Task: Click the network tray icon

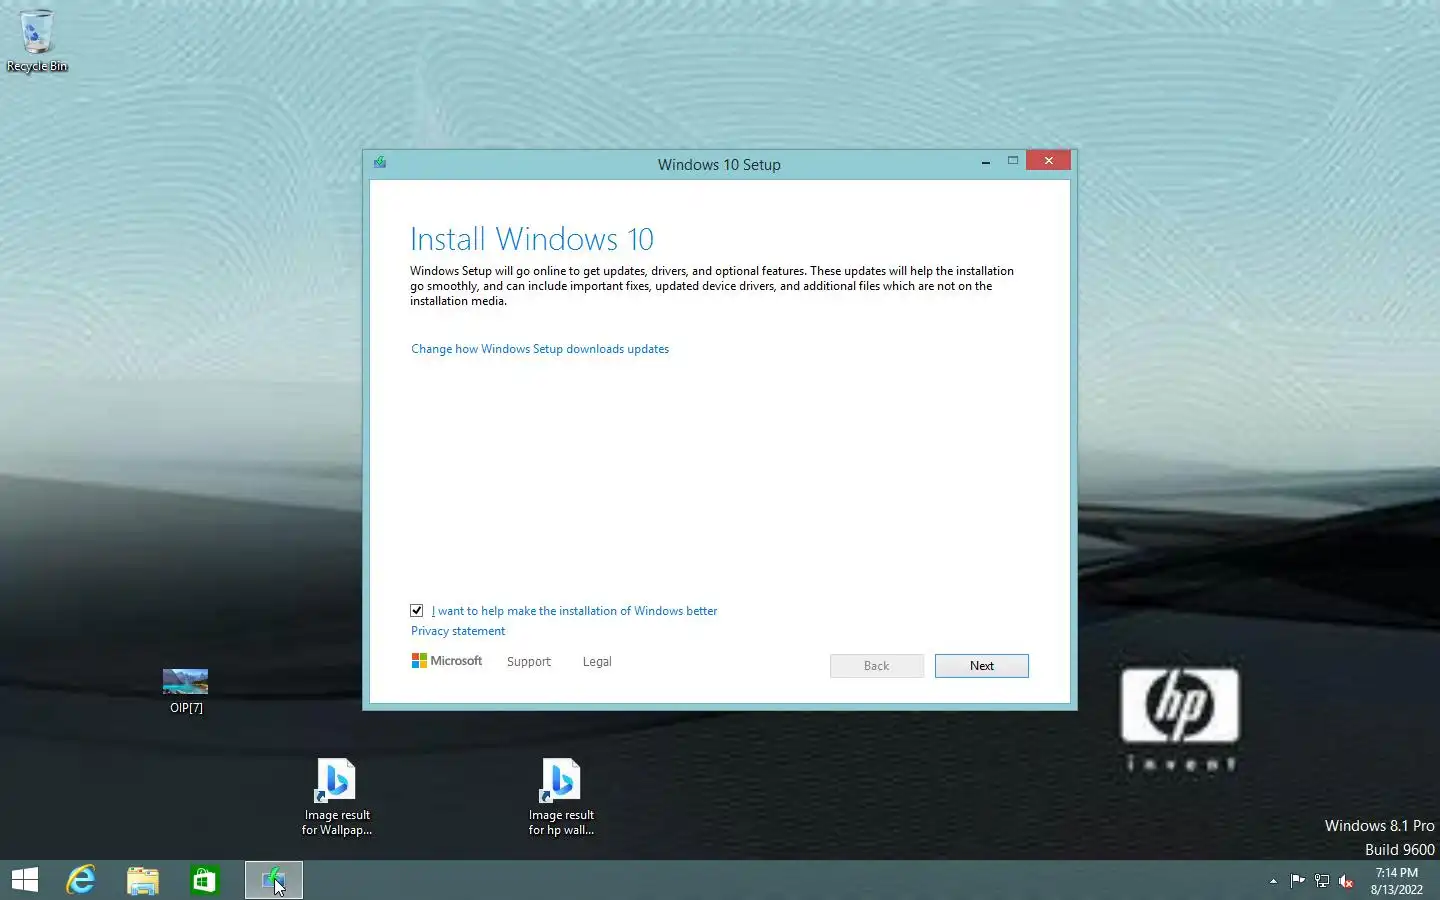Action: tap(1322, 881)
